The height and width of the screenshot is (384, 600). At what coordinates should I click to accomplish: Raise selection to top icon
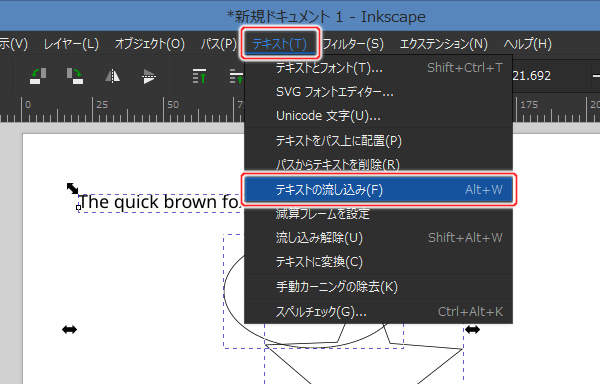199,76
